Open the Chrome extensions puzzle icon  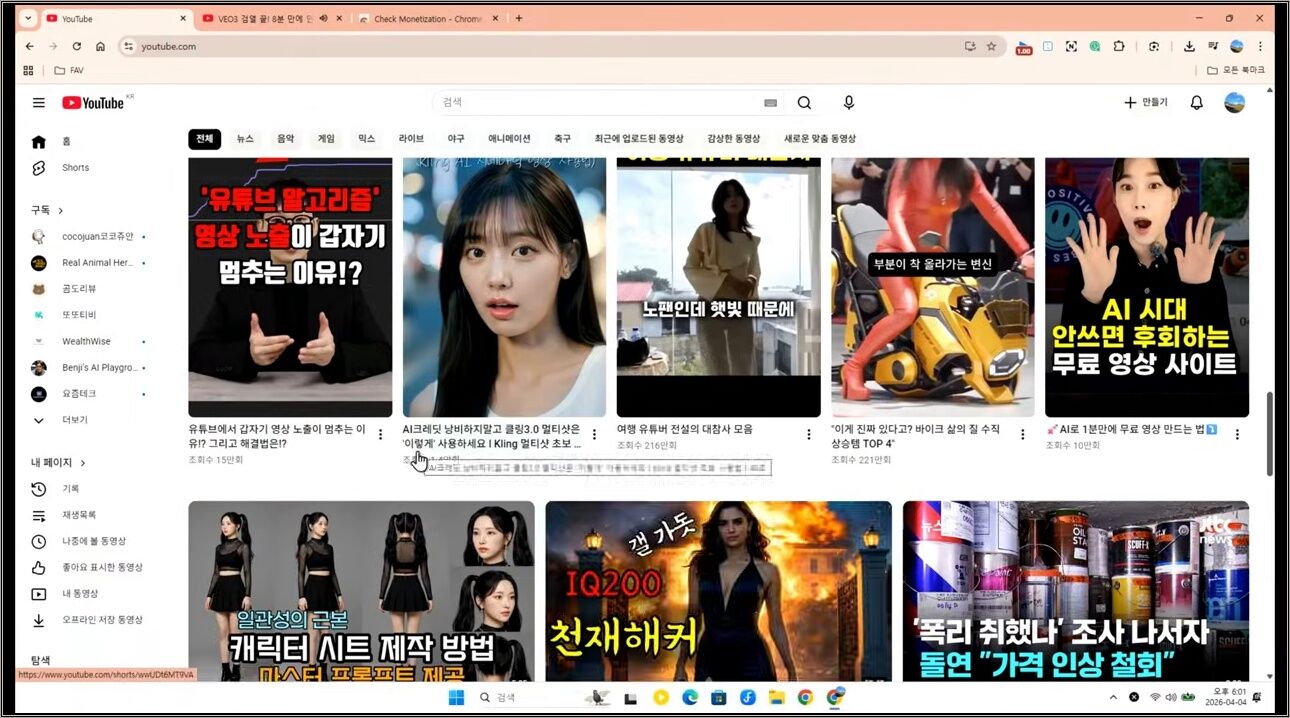tap(1119, 46)
